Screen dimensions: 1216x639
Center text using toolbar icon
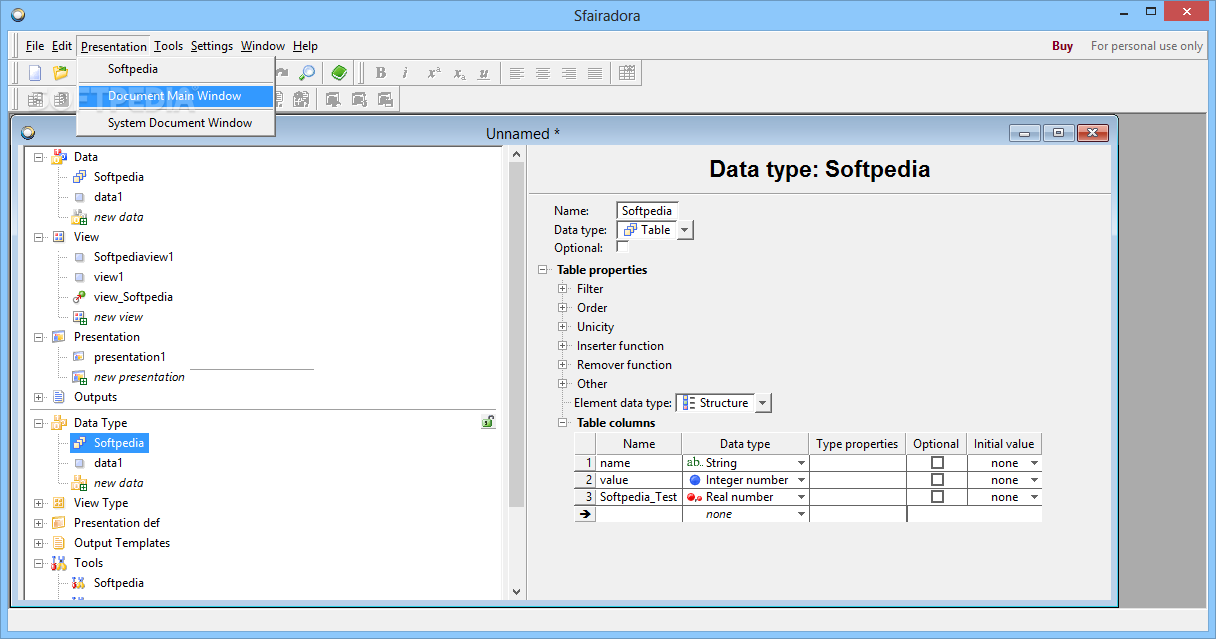543,73
